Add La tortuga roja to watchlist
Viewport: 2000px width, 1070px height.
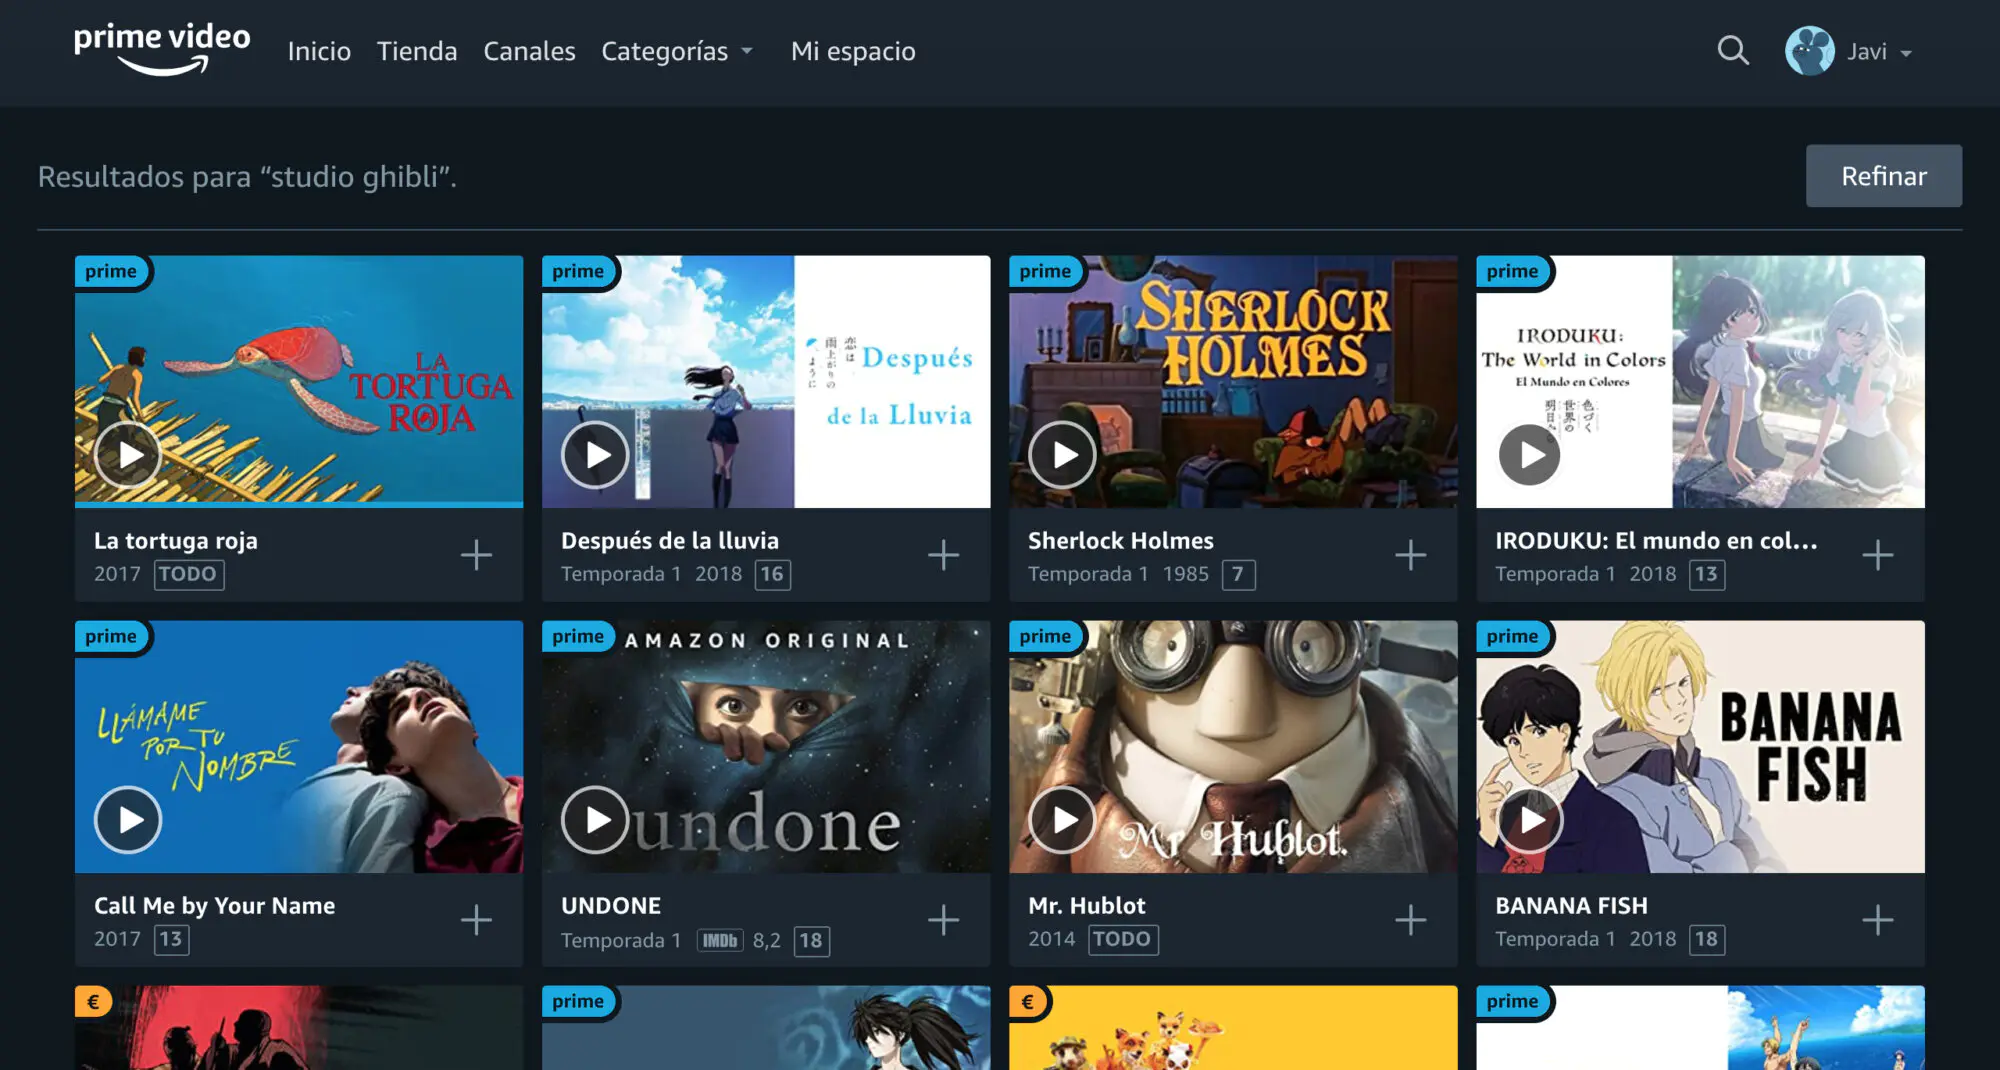coord(476,555)
